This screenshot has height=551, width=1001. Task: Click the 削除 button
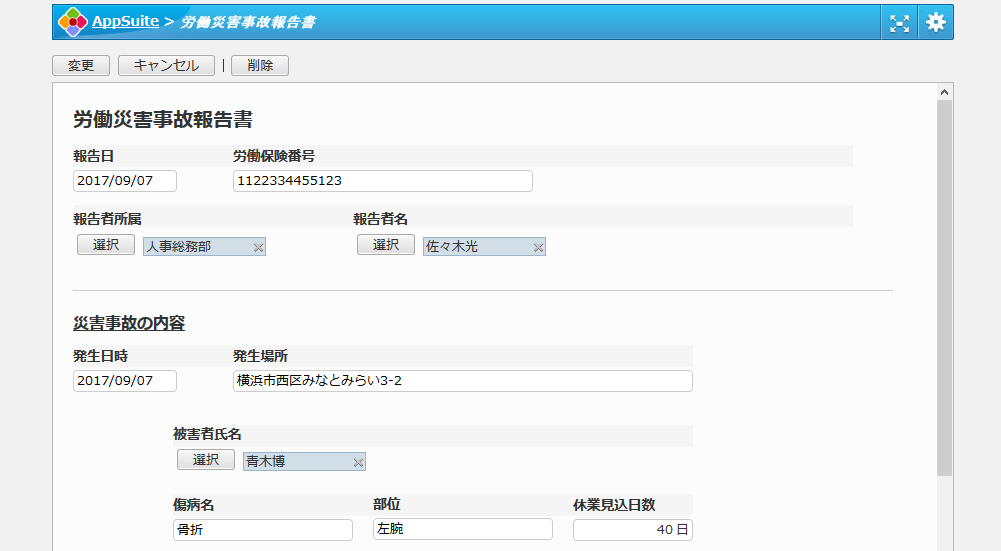(260, 66)
